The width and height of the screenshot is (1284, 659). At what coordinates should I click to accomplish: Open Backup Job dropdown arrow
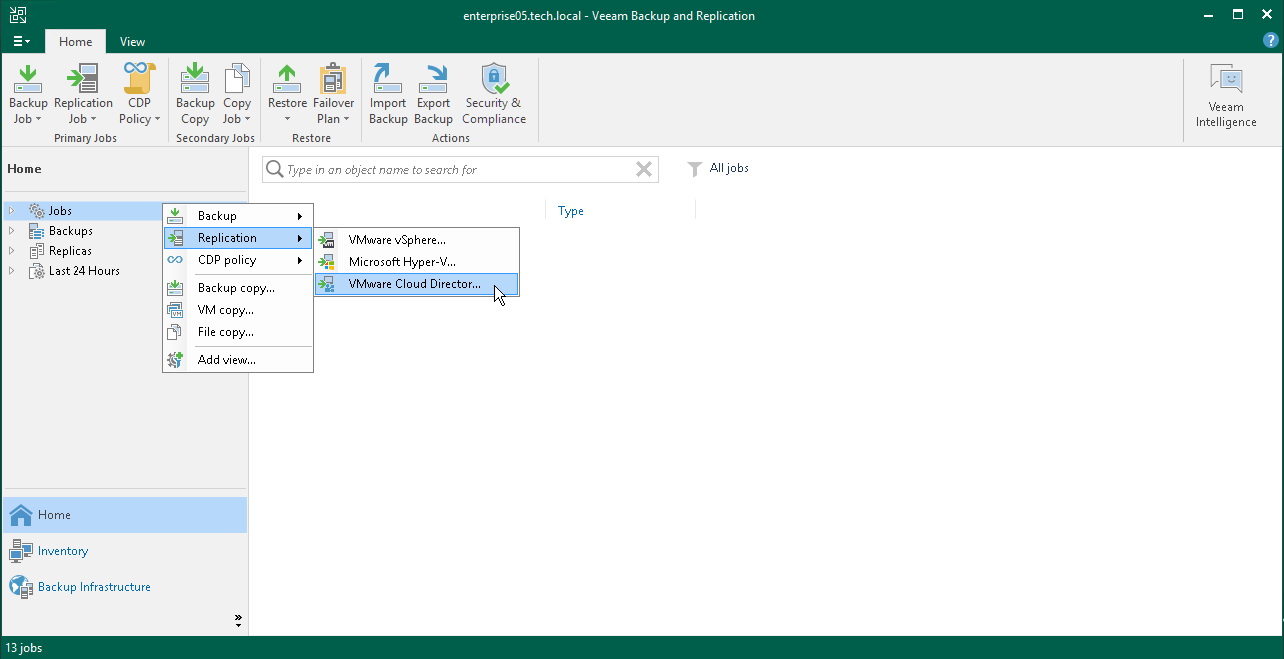tap(39, 119)
